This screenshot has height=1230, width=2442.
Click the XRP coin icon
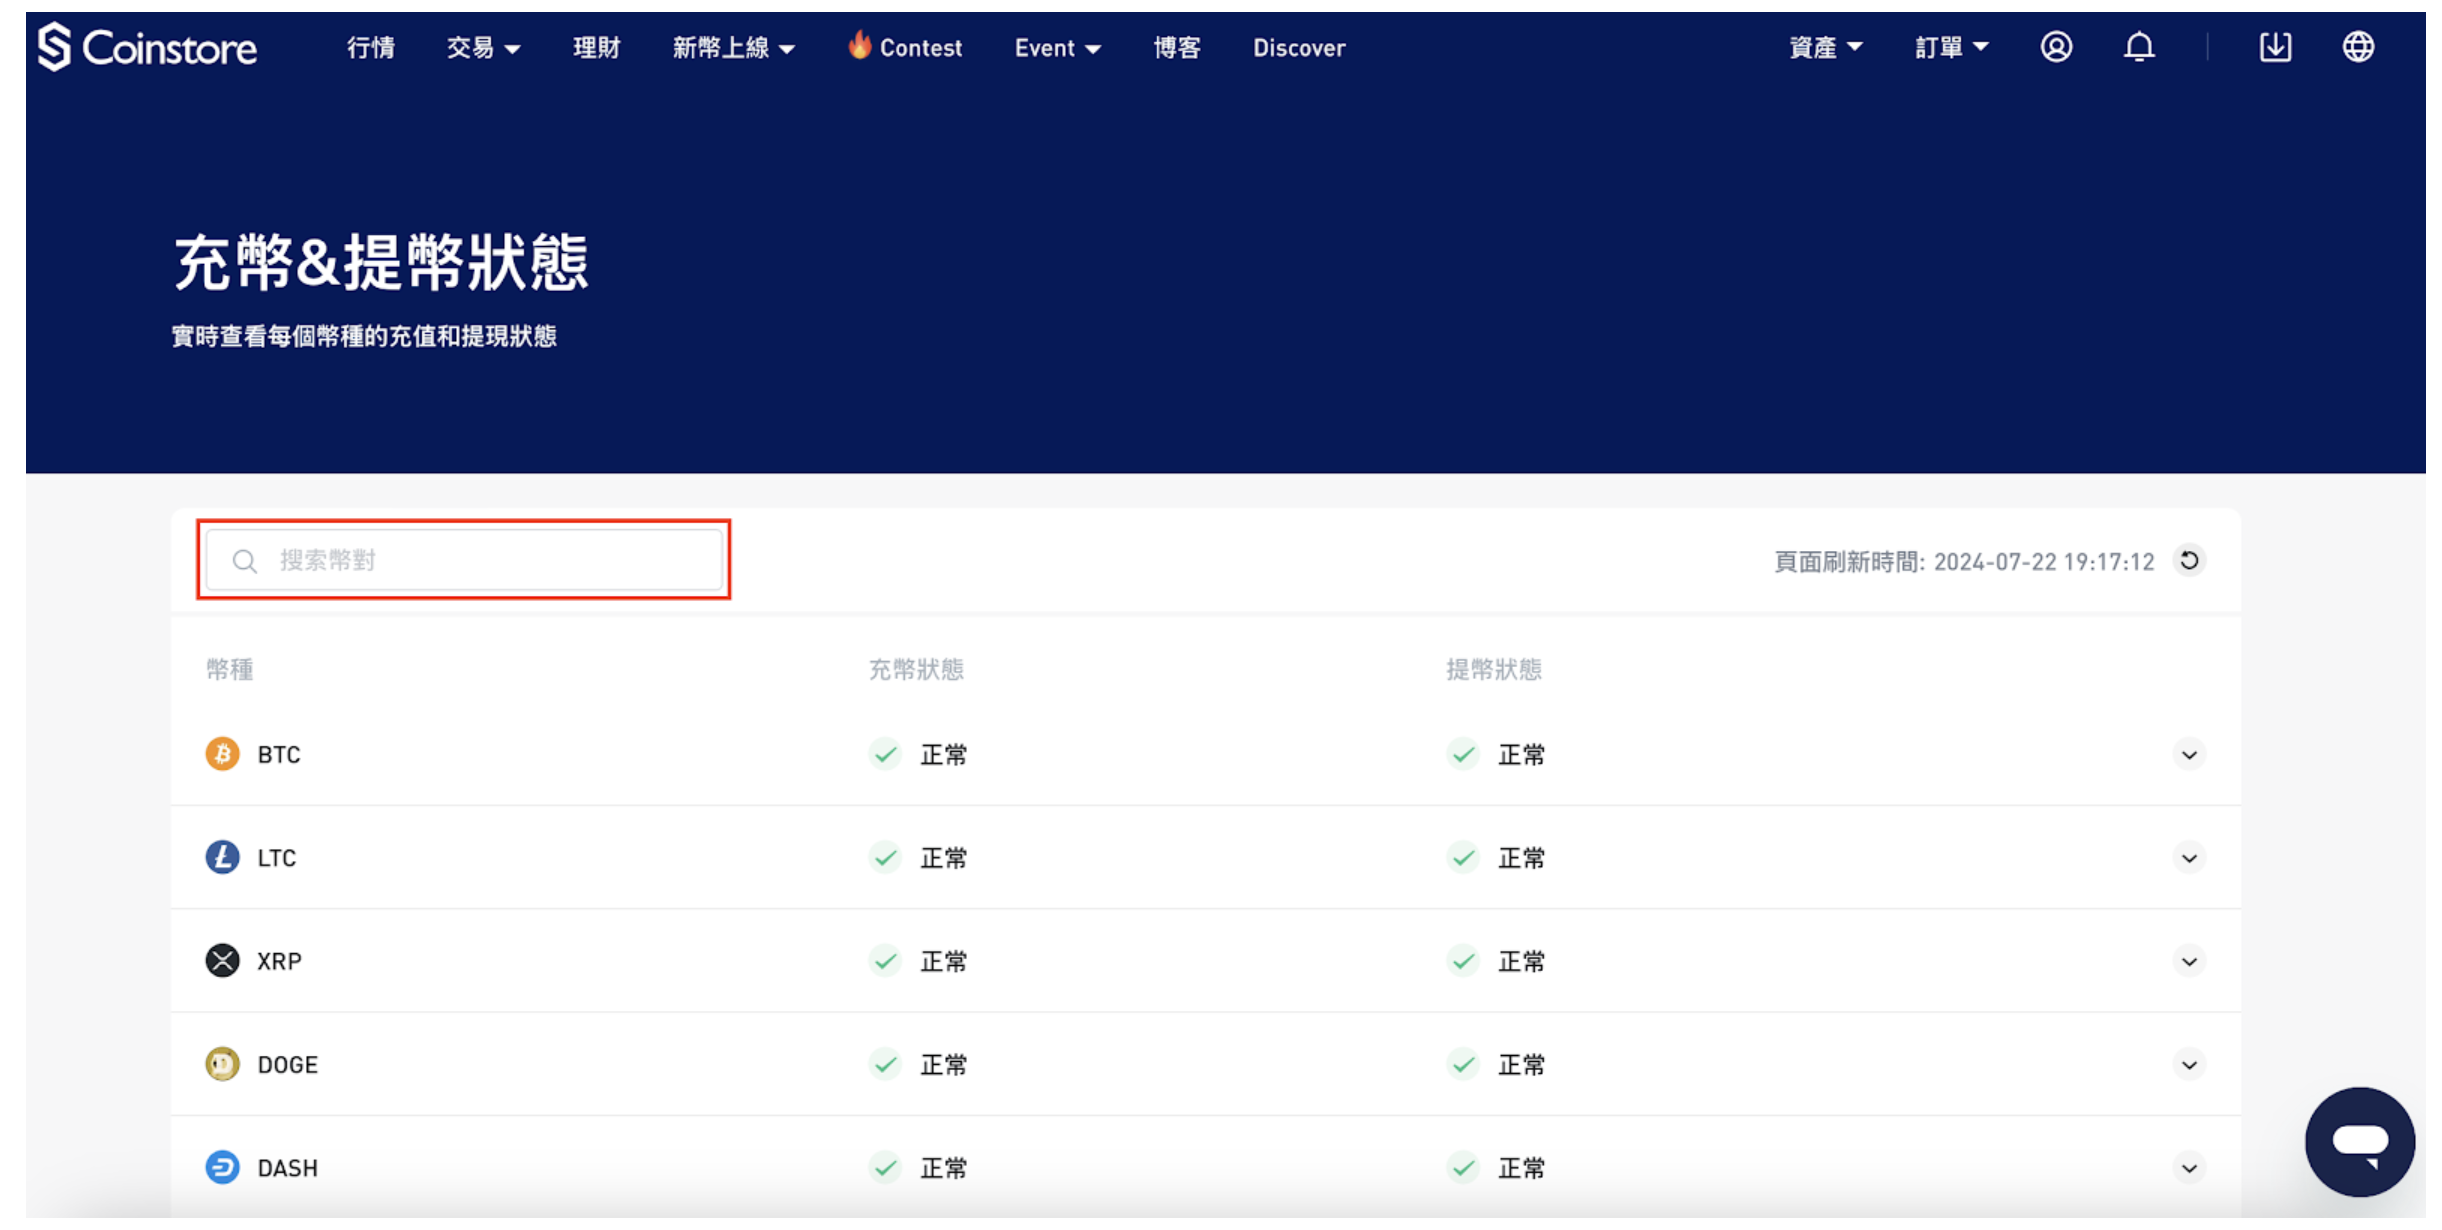(222, 961)
